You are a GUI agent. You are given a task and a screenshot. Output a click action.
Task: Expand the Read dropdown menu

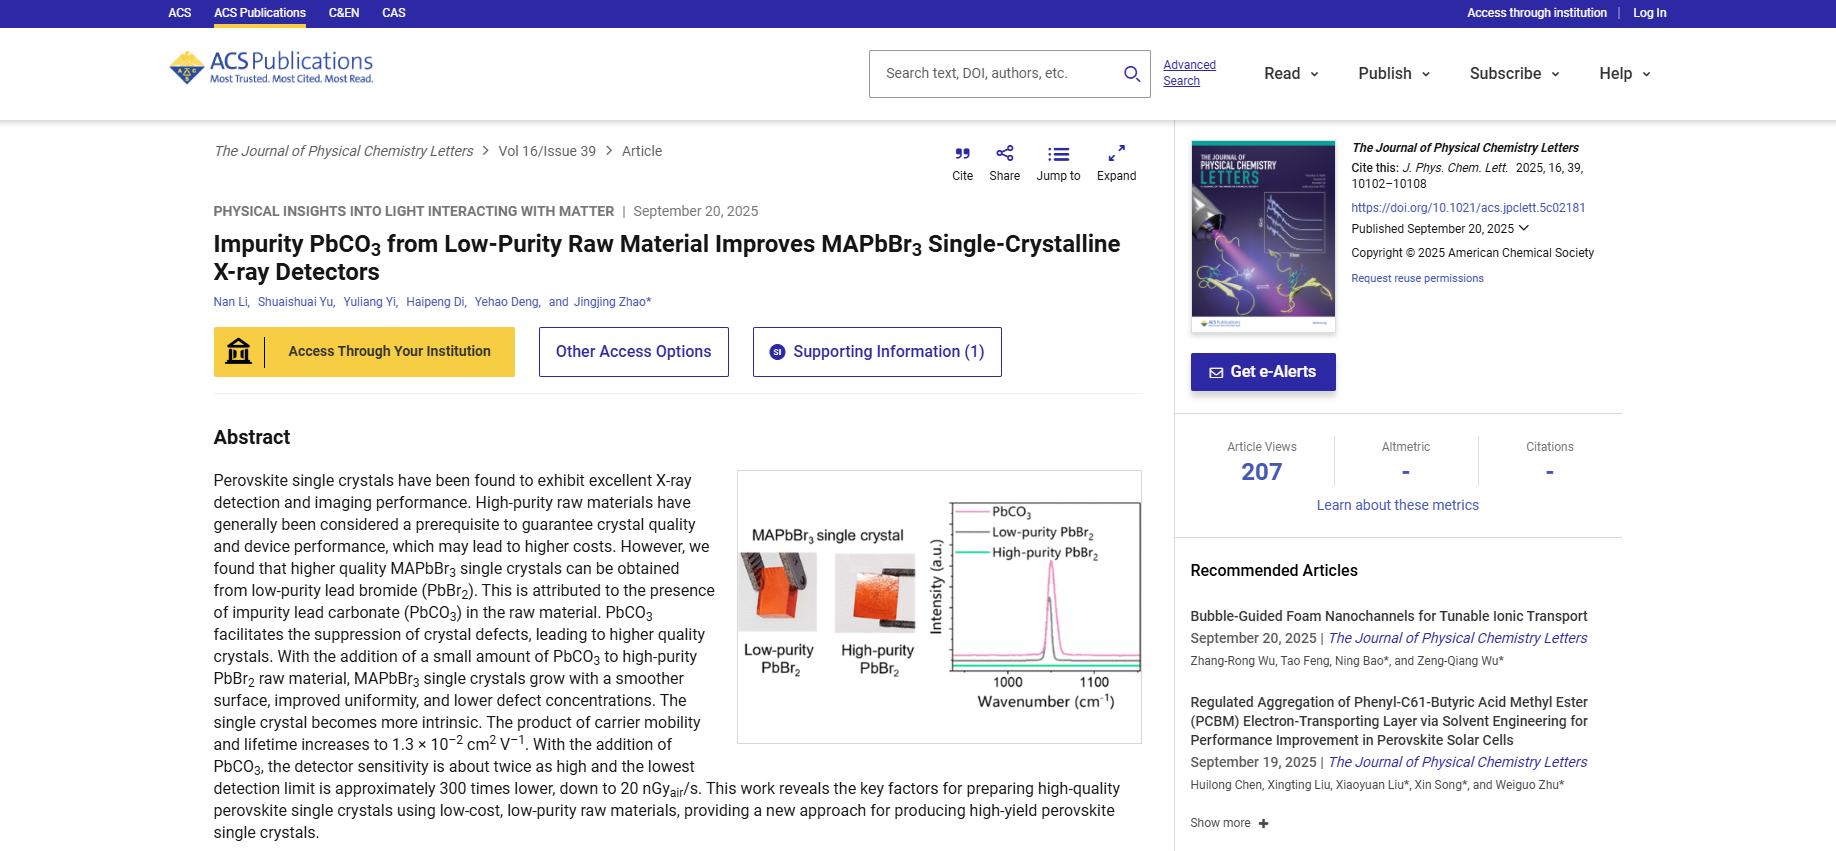pyautogui.click(x=1291, y=74)
